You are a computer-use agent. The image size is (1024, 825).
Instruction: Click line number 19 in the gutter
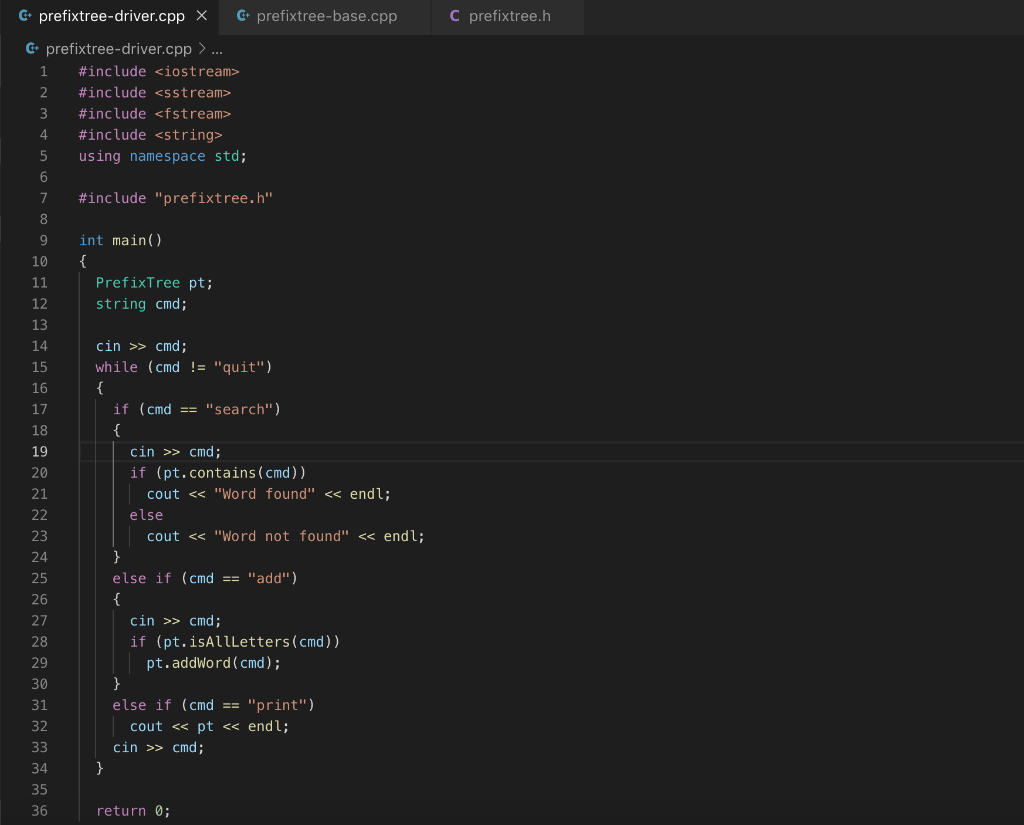pos(39,451)
